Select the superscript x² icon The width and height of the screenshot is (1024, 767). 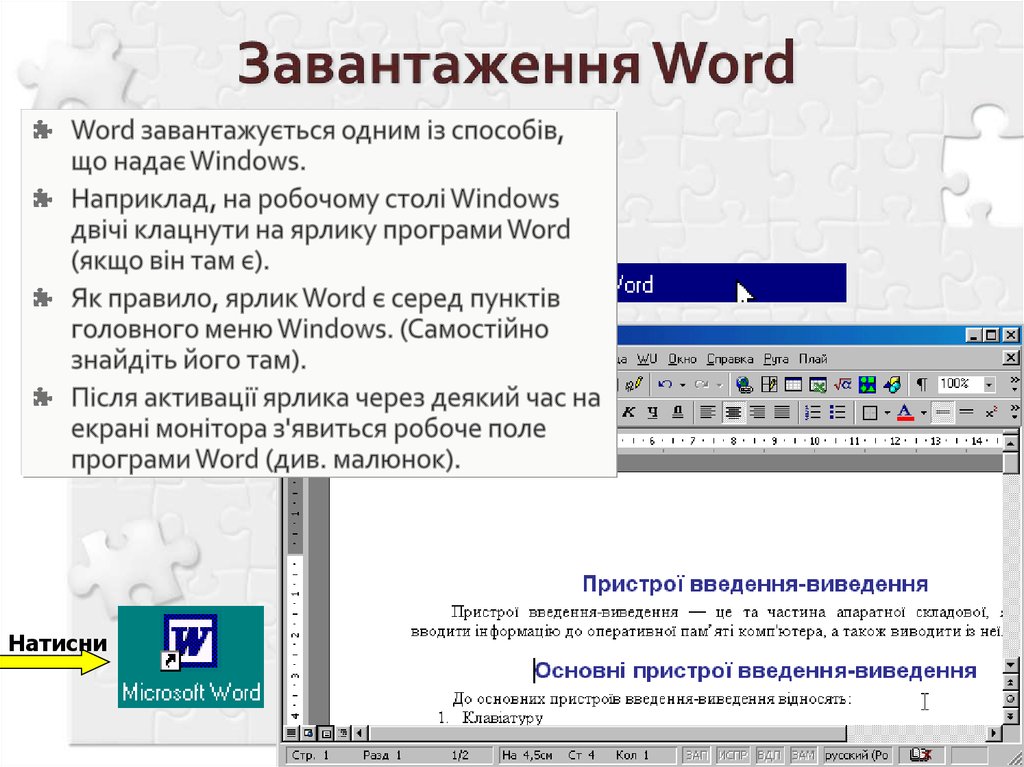[x=989, y=409]
